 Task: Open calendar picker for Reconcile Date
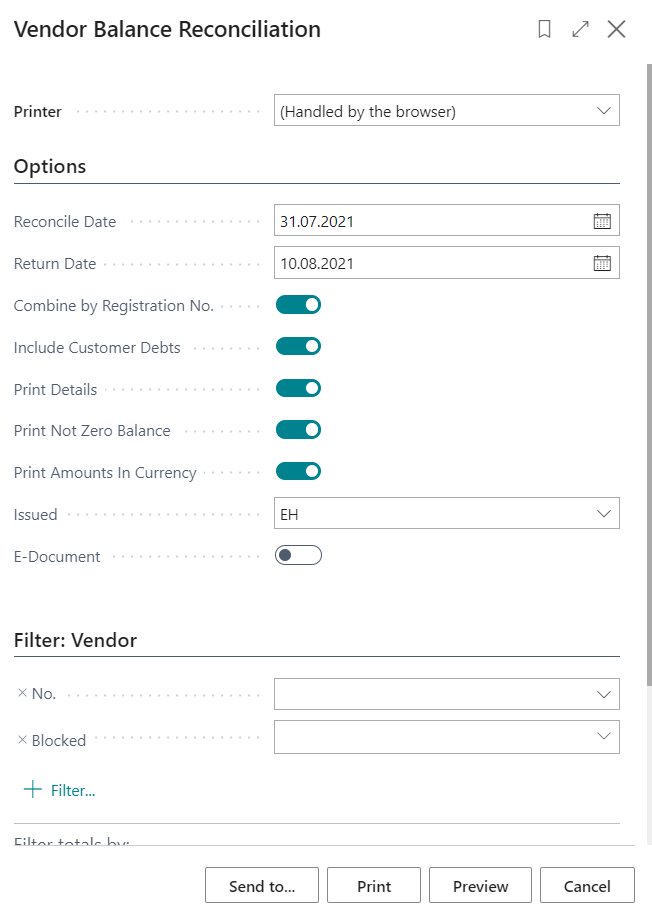602,221
